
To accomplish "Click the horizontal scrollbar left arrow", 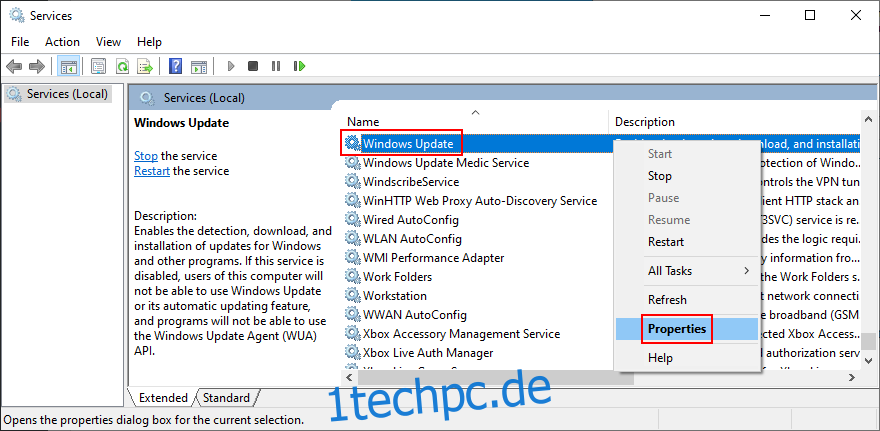I will pos(349,377).
